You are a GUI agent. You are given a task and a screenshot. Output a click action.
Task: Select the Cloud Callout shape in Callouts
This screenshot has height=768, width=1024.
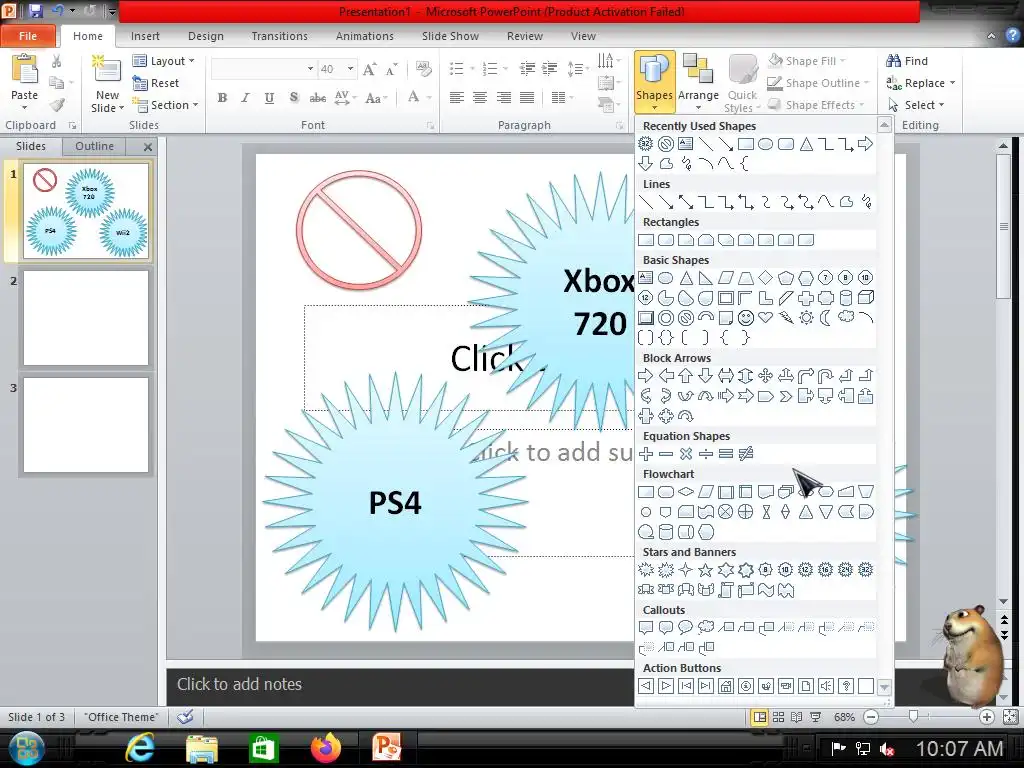click(705, 628)
